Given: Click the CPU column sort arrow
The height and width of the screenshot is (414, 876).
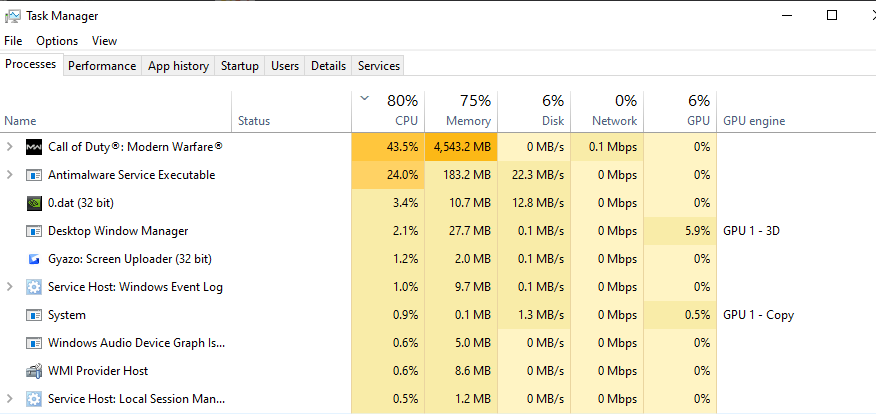Looking at the screenshot, I should pos(365,98).
